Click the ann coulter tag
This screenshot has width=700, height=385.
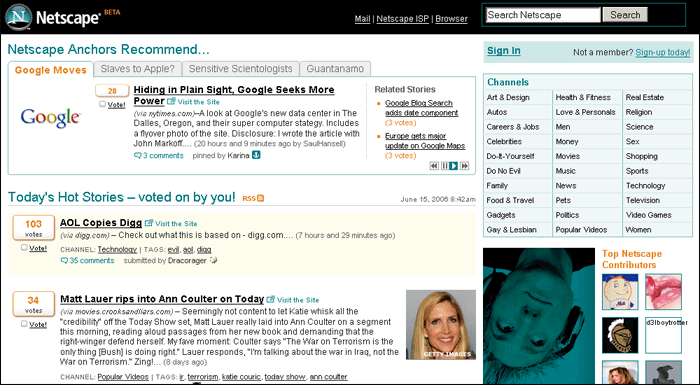click(329, 377)
